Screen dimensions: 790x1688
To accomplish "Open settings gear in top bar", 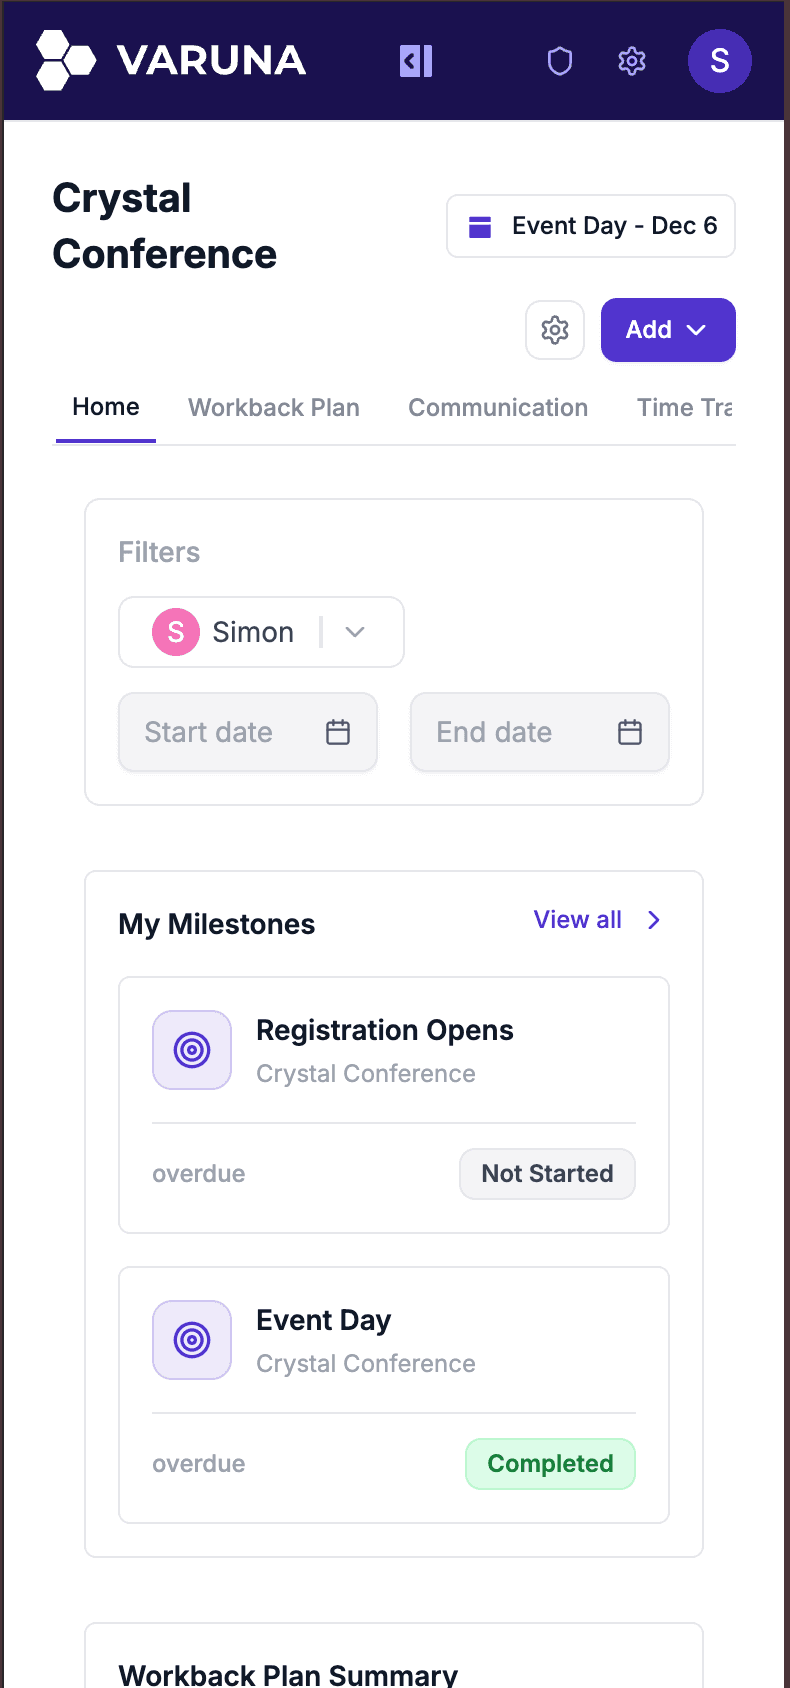I will click(x=632, y=61).
